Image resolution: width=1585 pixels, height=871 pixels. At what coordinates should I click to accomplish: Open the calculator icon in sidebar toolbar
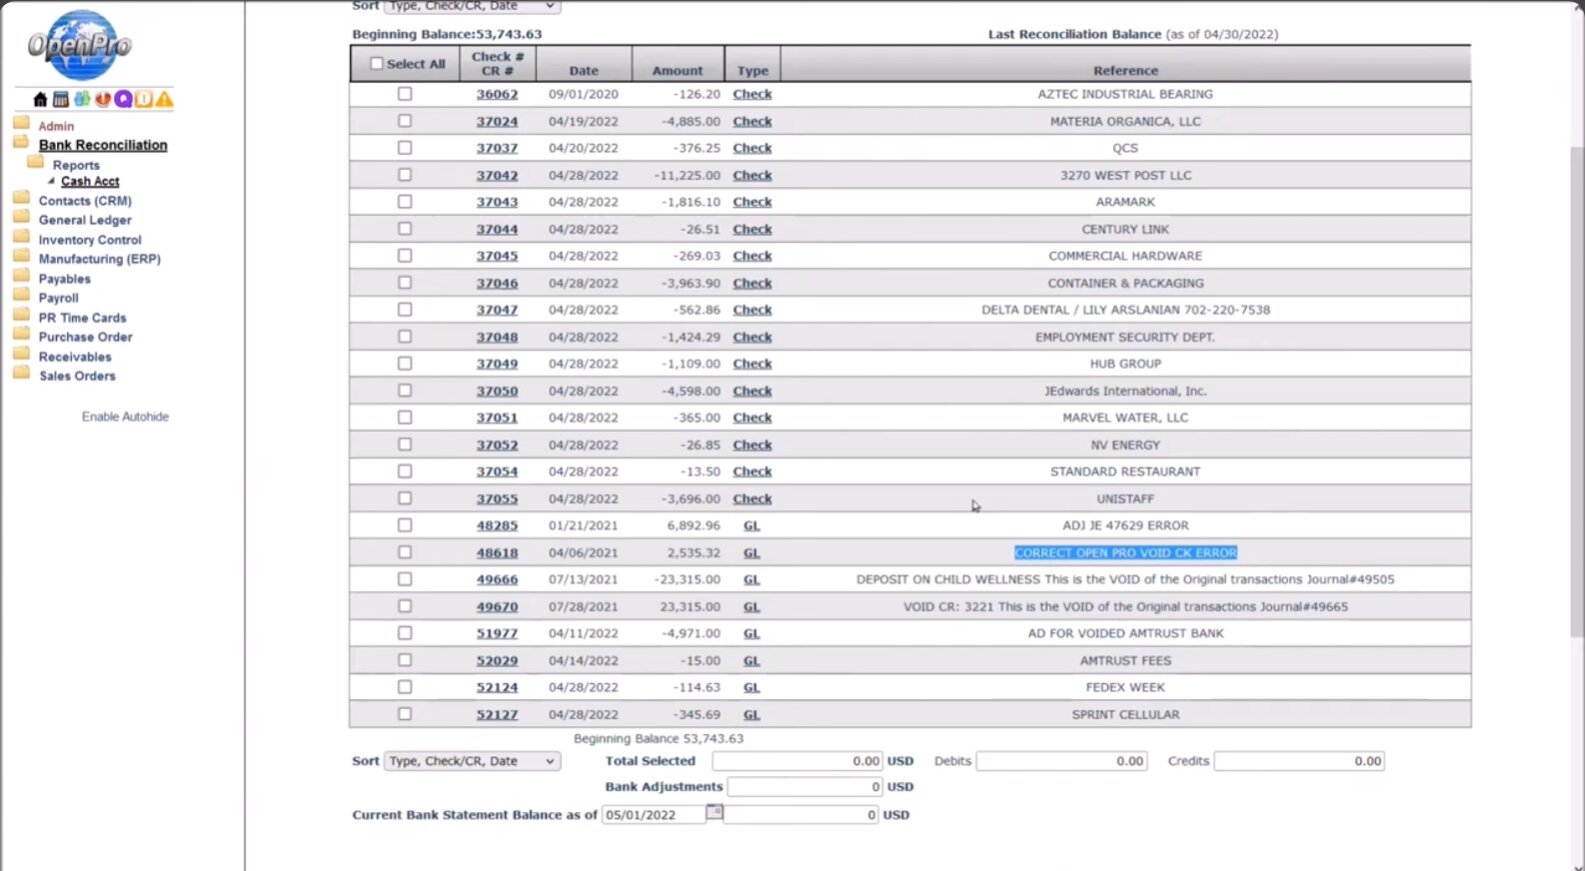(x=61, y=99)
